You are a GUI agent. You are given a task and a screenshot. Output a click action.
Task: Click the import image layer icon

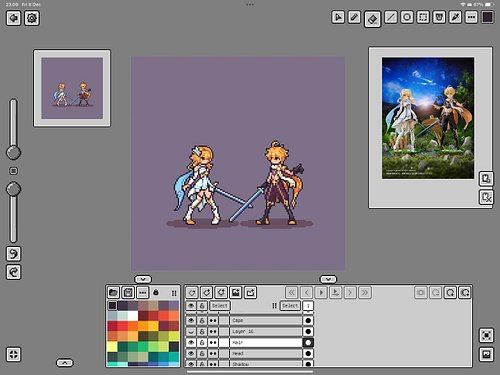(x=236, y=292)
